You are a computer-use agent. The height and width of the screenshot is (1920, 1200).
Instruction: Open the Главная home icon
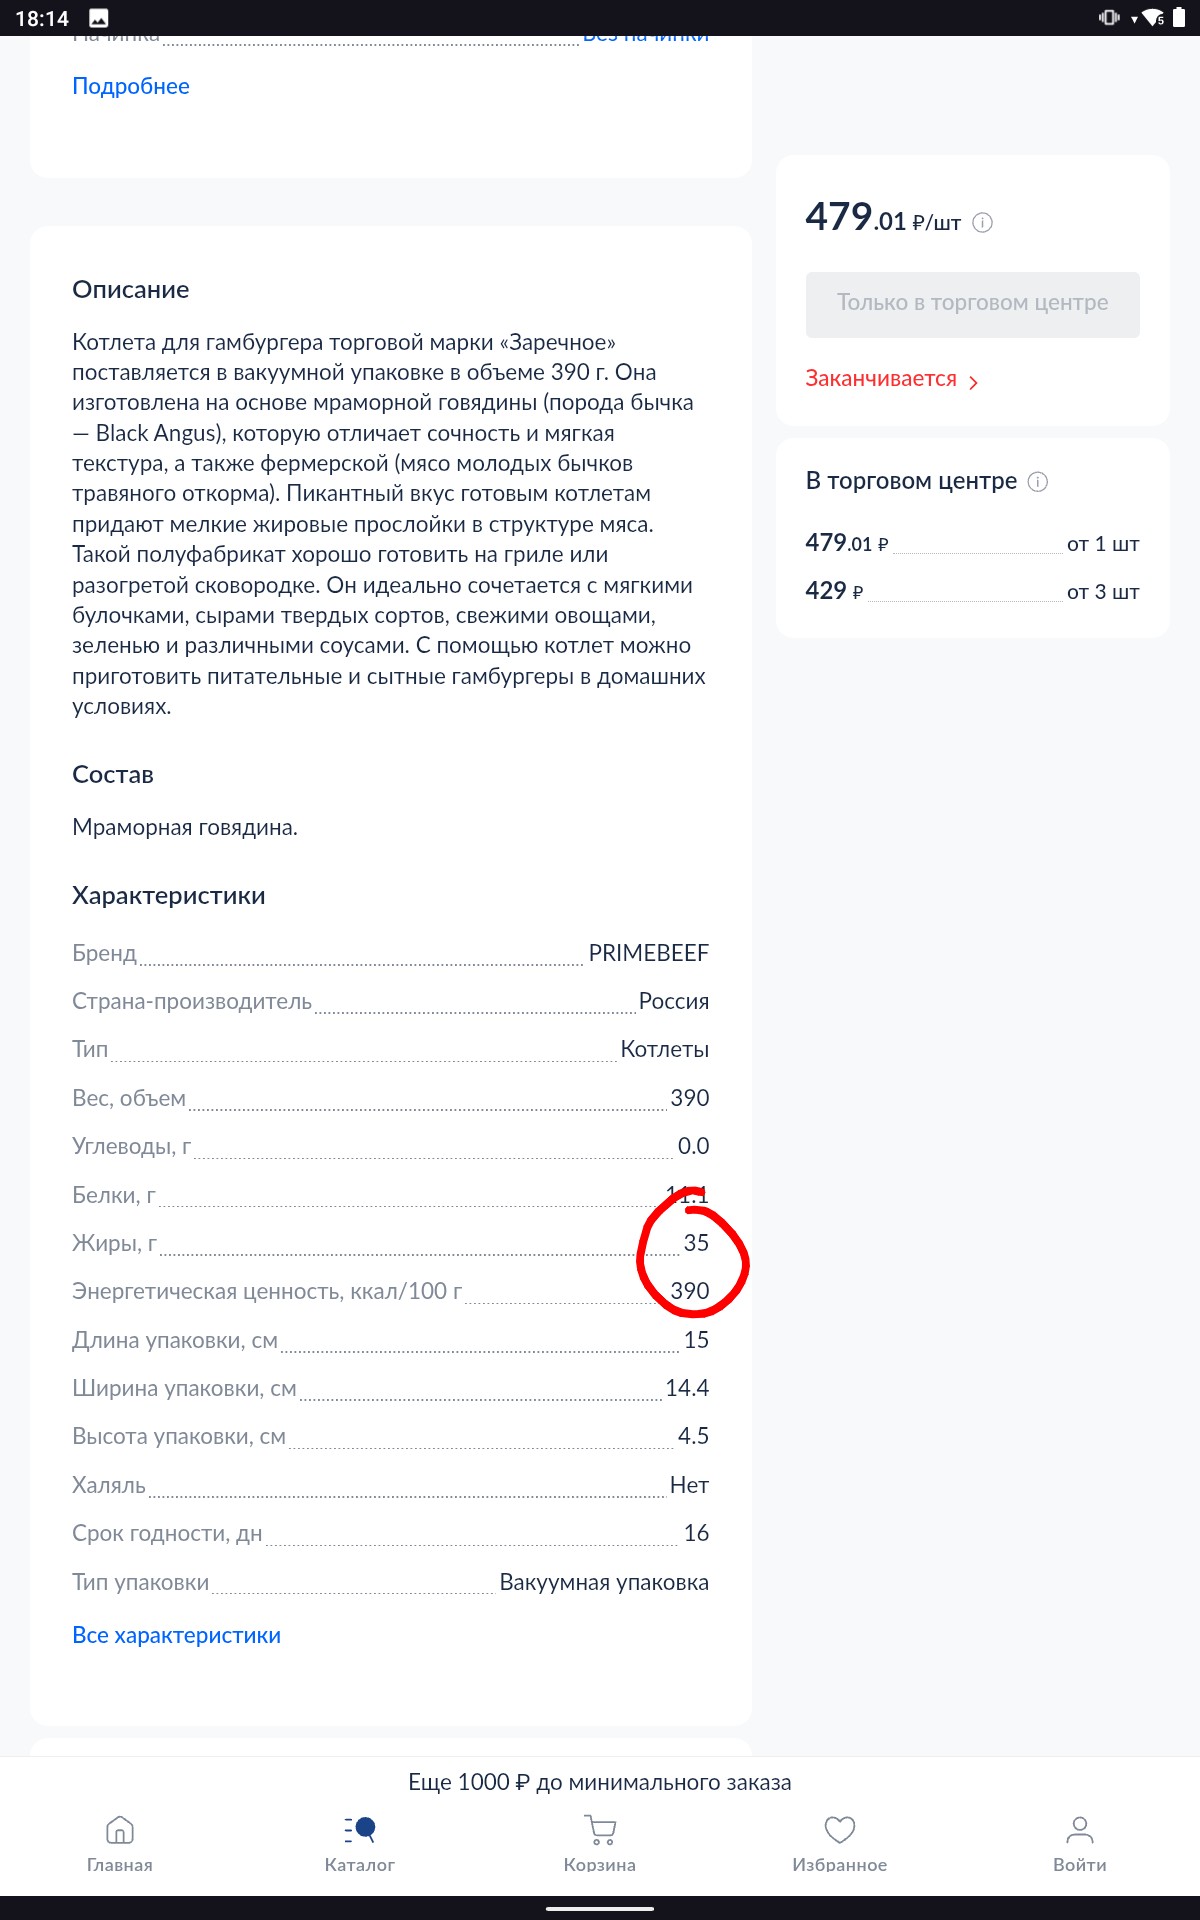tap(120, 1830)
